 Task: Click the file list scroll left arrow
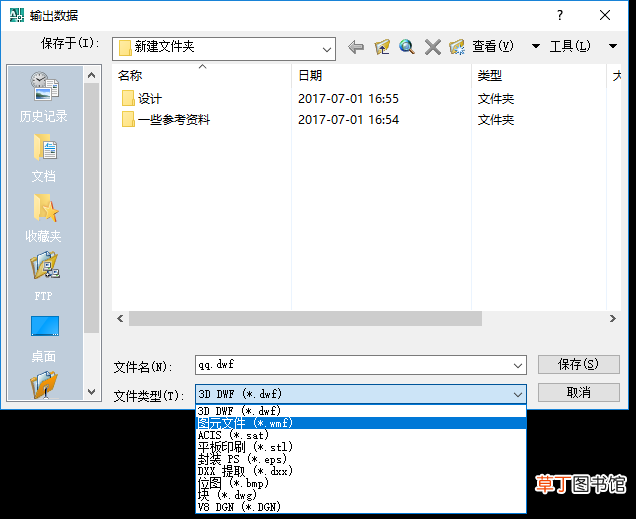click(x=120, y=319)
